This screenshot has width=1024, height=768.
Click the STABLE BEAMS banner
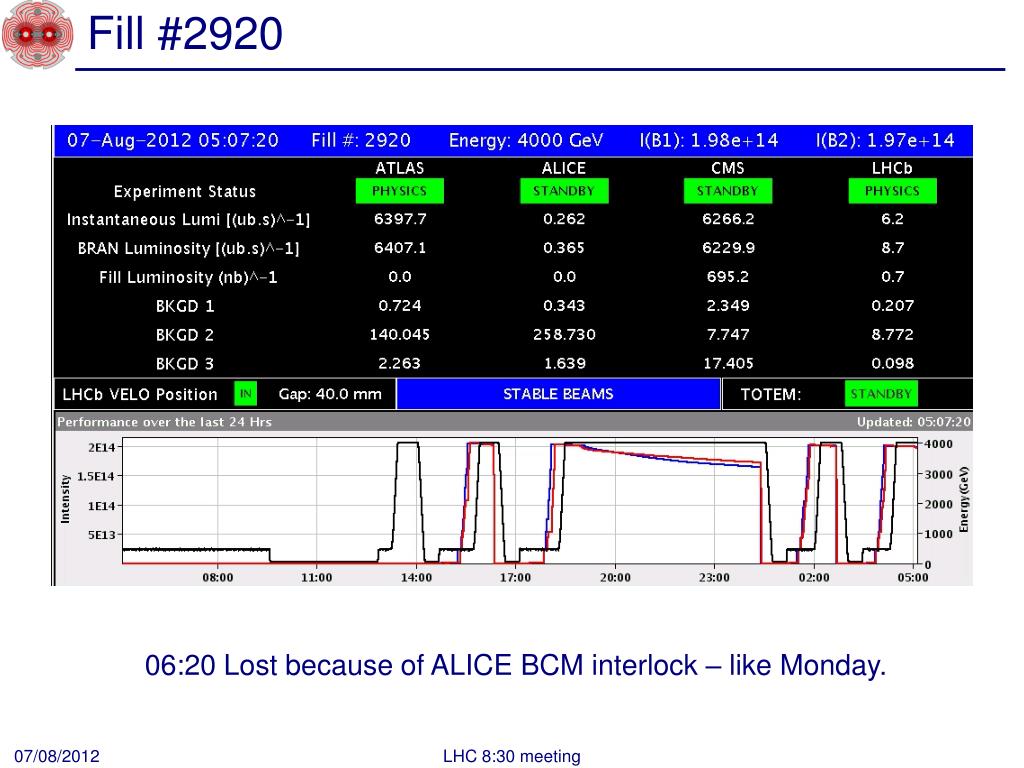click(x=558, y=394)
